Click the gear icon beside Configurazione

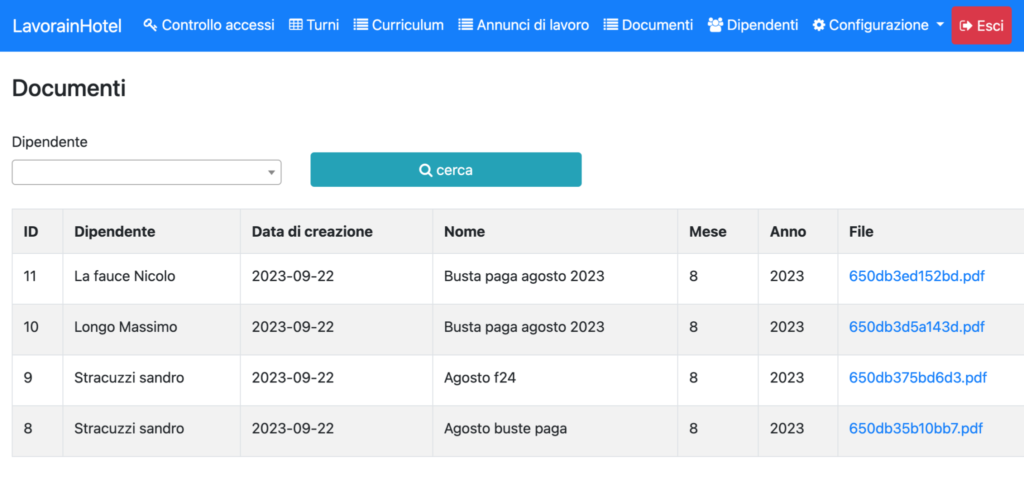coord(819,25)
